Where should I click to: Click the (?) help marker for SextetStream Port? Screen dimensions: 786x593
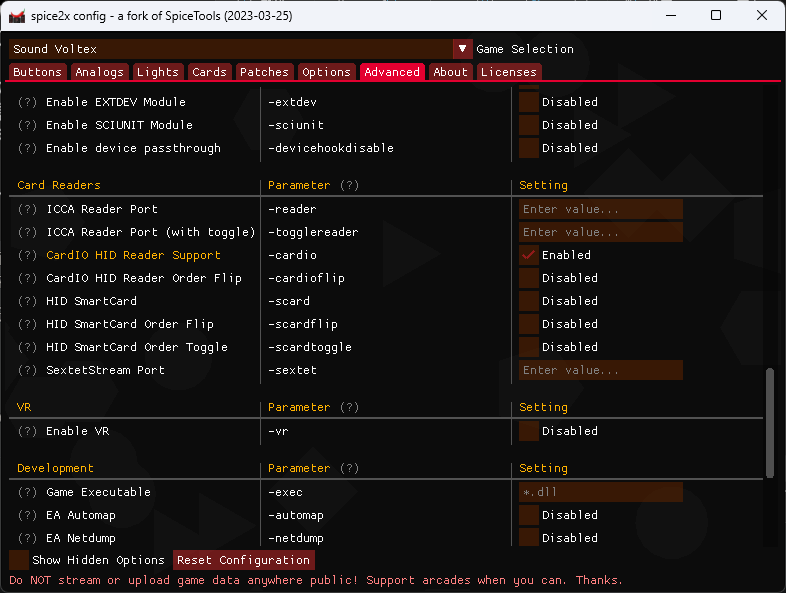pos(28,370)
